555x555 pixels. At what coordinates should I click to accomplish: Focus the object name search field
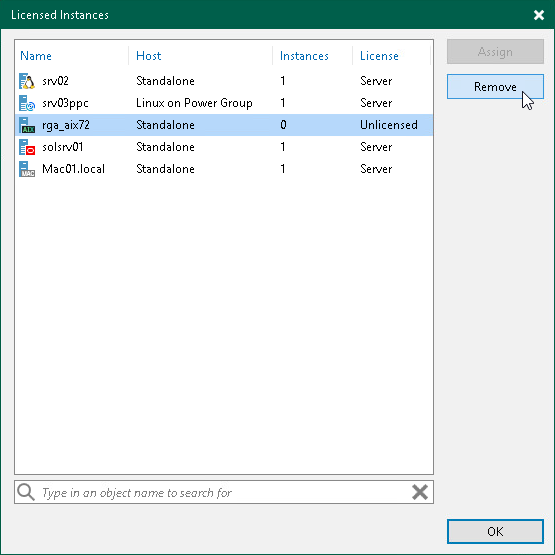tap(224, 492)
